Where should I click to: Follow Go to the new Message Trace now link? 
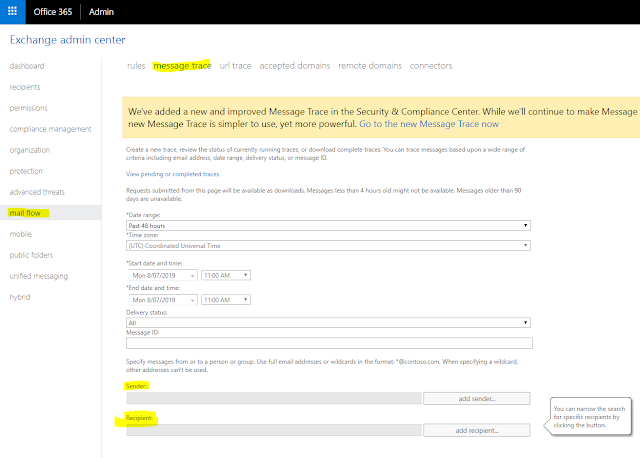pyautogui.click(x=429, y=124)
